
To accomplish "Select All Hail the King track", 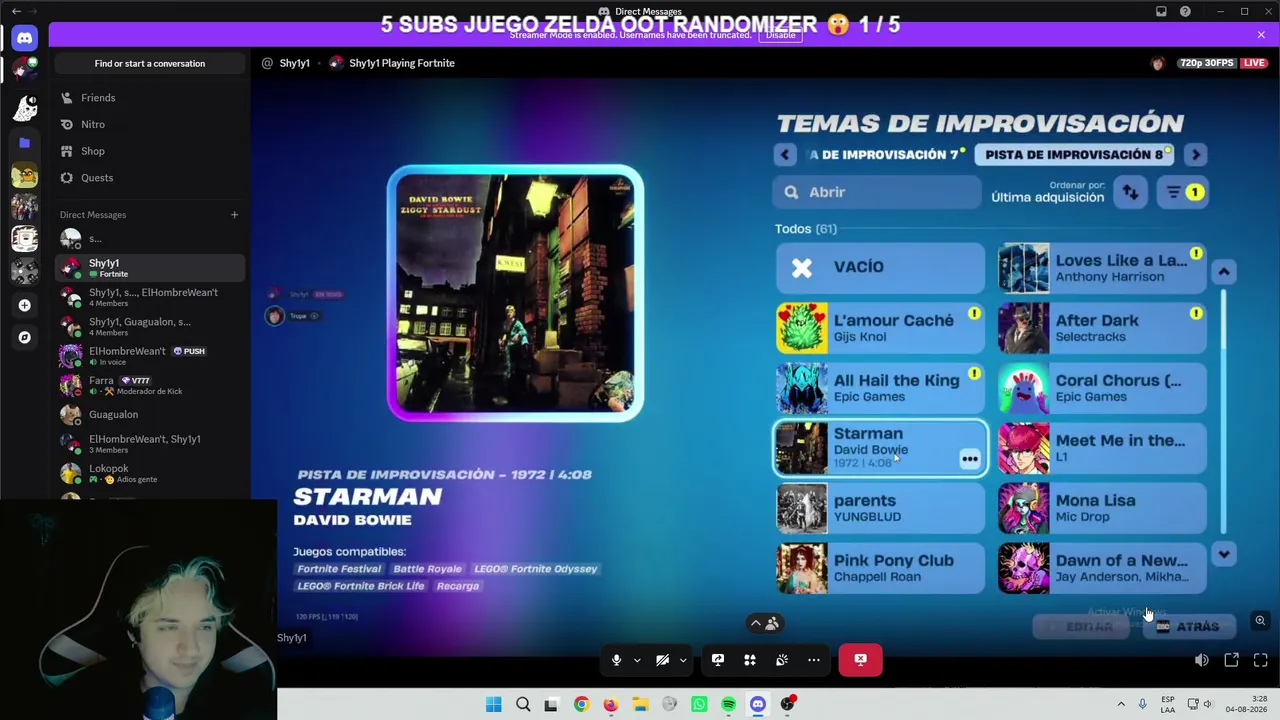I will point(881,388).
